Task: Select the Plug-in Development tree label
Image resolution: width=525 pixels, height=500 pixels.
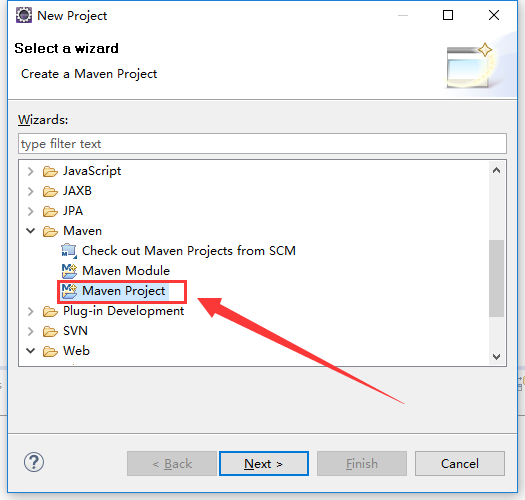Action: click(124, 311)
